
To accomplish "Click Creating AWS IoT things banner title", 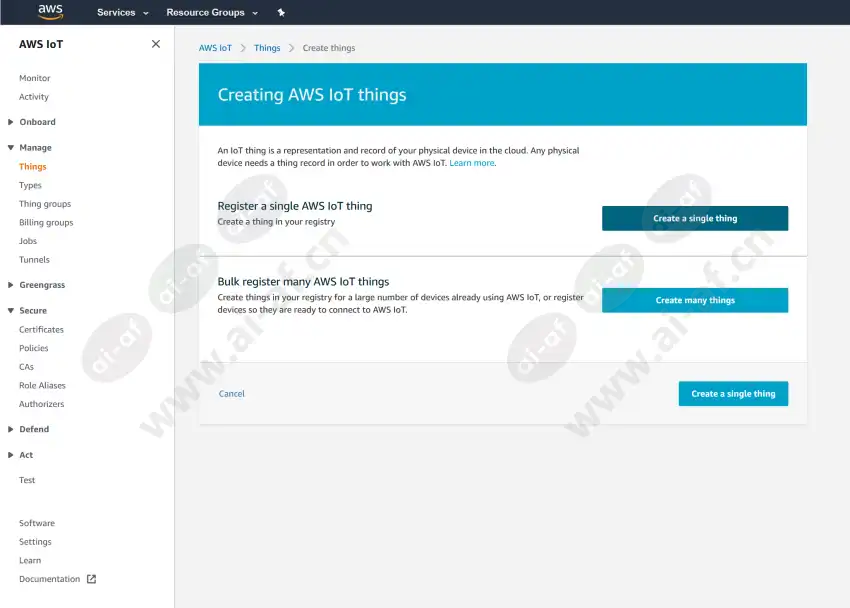I will point(312,95).
